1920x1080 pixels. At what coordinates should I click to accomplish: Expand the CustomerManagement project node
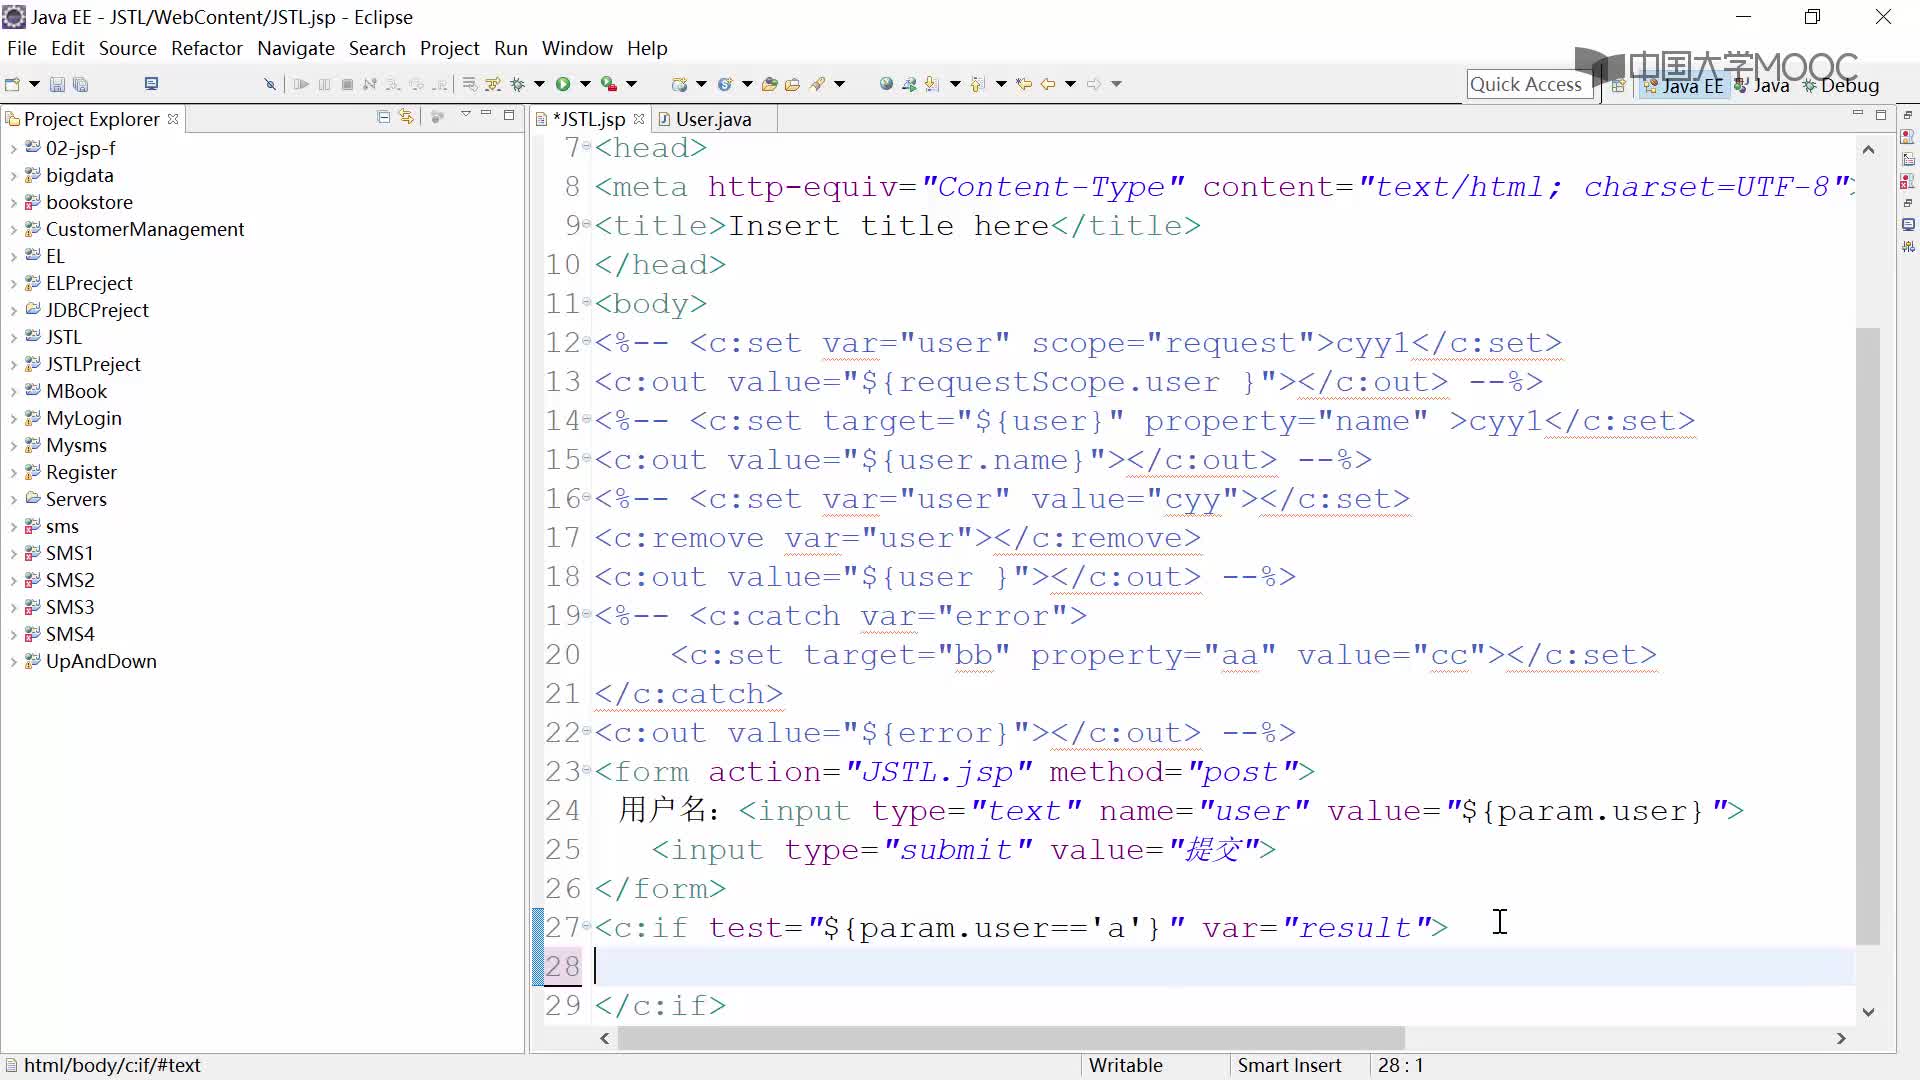pos(13,230)
